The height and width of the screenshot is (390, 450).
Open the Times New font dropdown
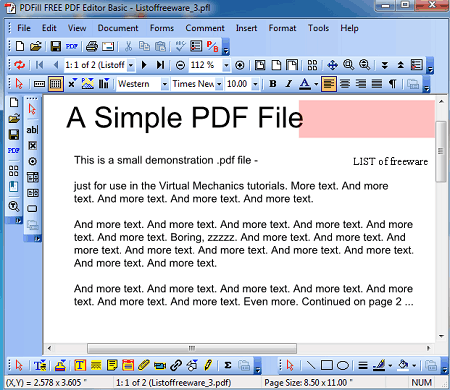click(x=219, y=84)
